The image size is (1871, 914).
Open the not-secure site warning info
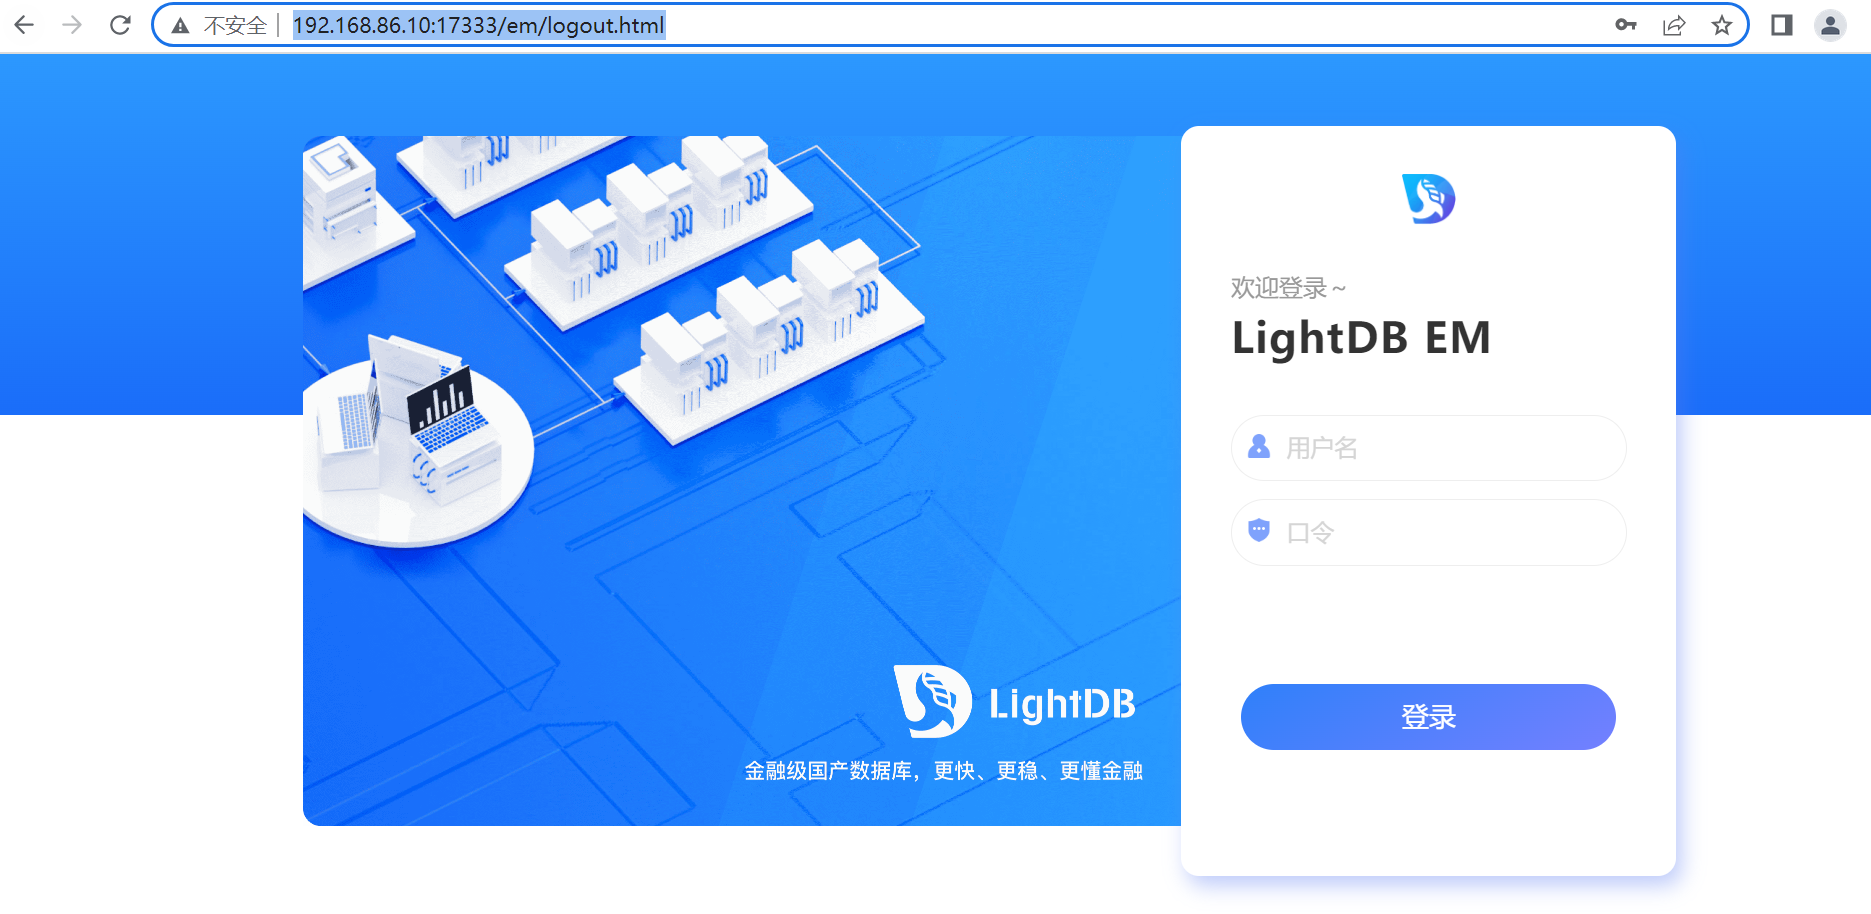pyautogui.click(x=180, y=26)
